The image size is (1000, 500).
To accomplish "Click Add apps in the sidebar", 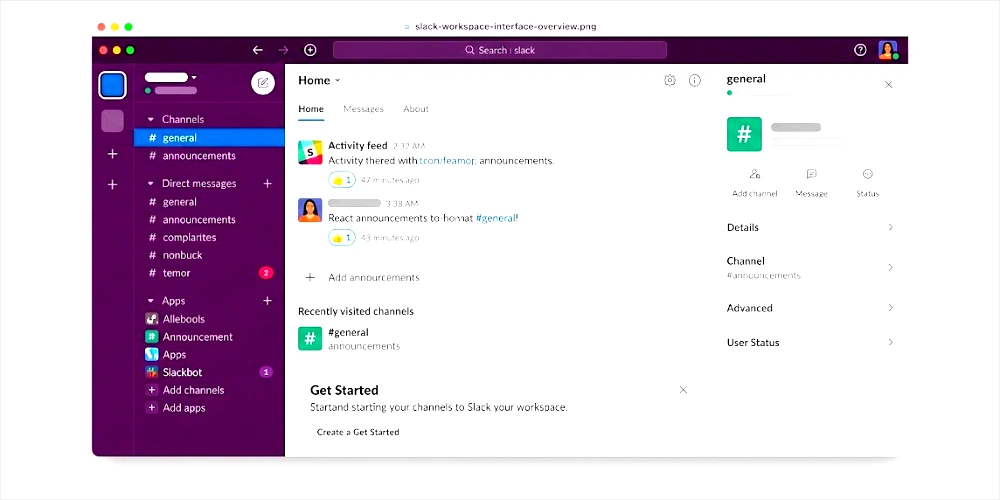I will (176, 408).
